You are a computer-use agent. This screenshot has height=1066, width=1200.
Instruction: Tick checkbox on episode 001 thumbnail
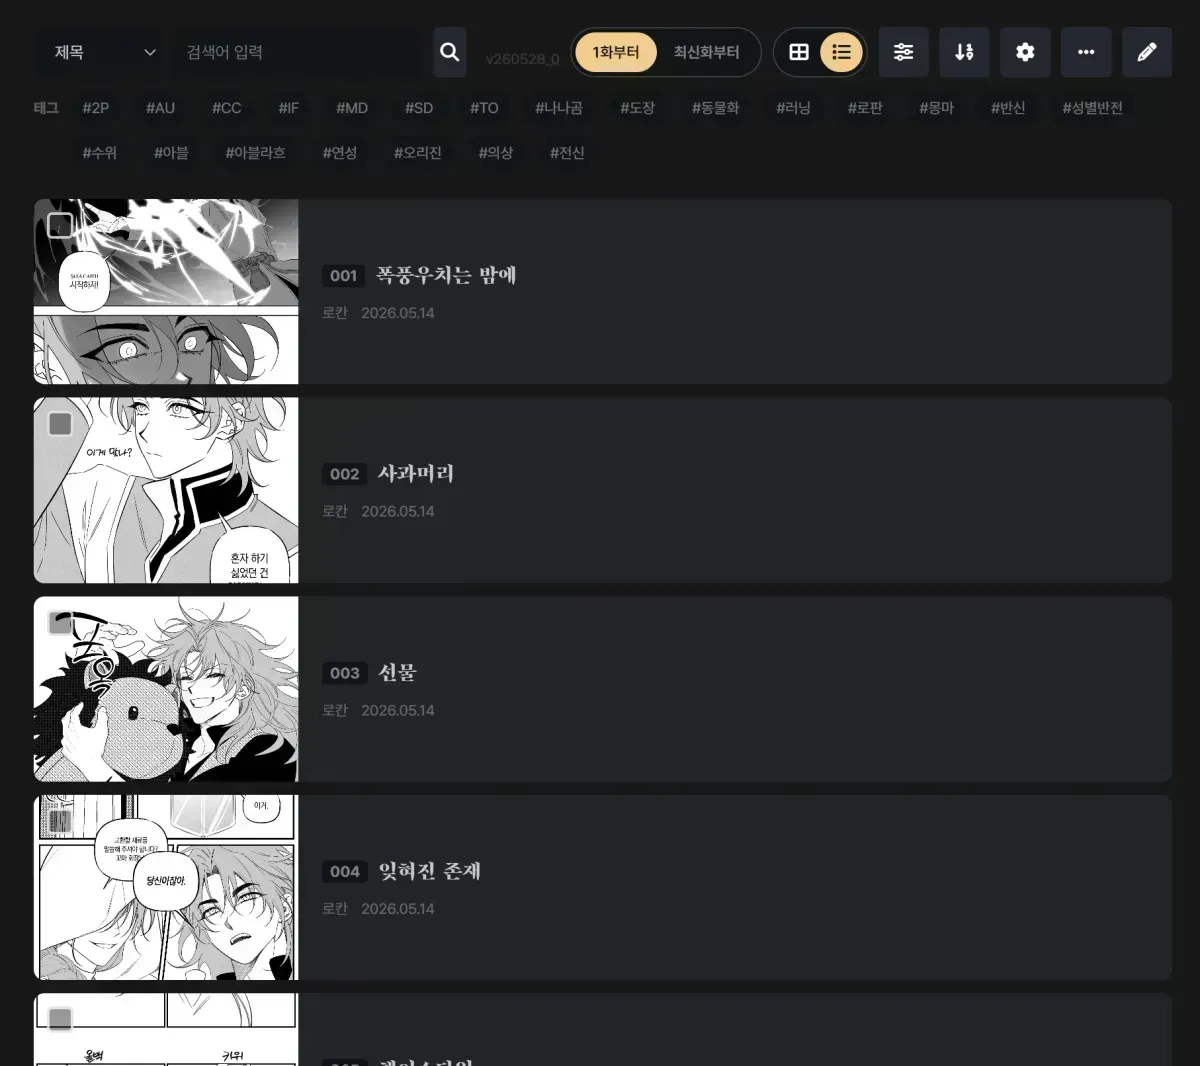(60, 225)
